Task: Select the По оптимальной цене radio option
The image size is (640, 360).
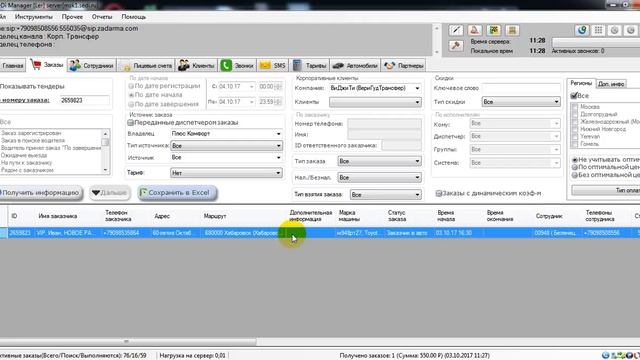Action: pos(575,167)
